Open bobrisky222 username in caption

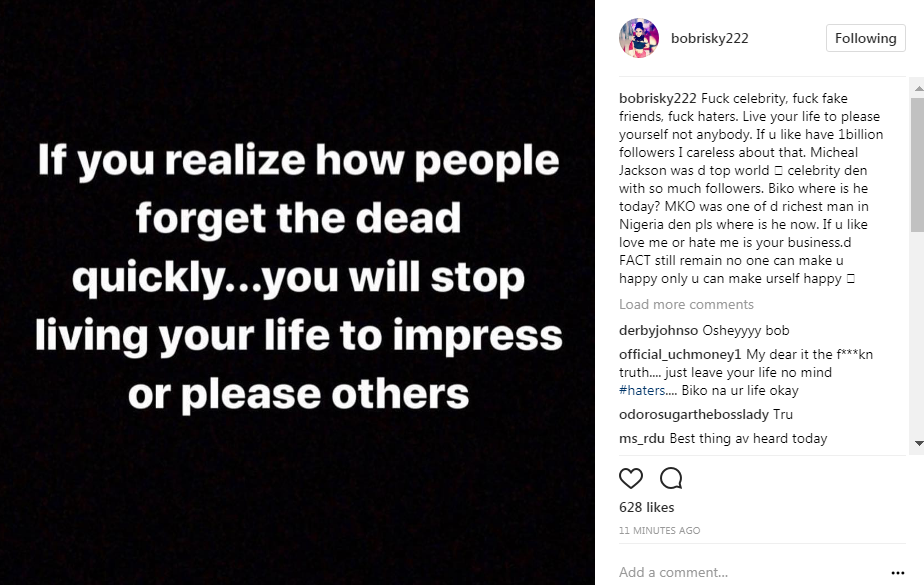[658, 98]
